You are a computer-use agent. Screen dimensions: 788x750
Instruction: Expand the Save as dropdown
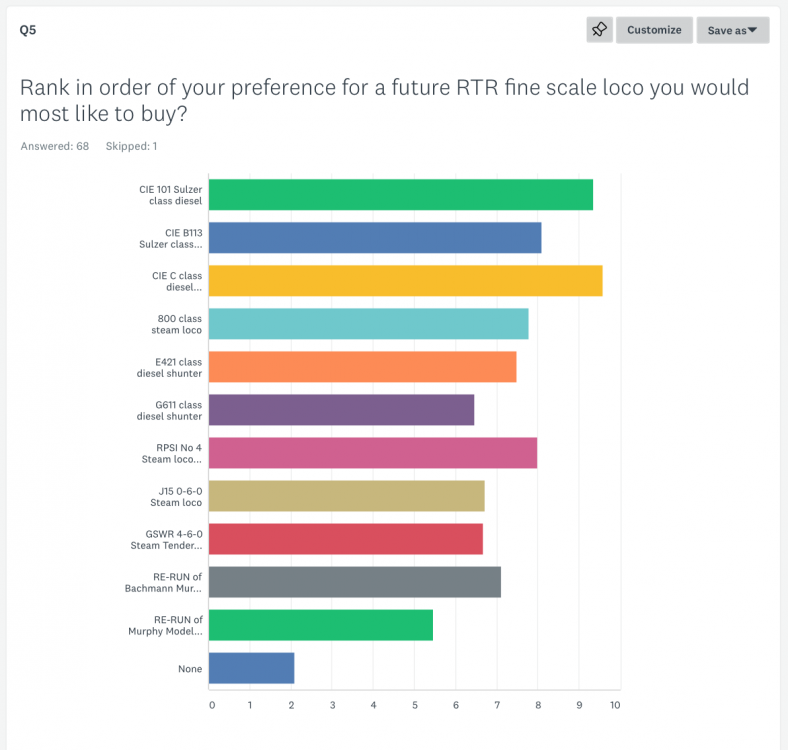tap(732, 30)
